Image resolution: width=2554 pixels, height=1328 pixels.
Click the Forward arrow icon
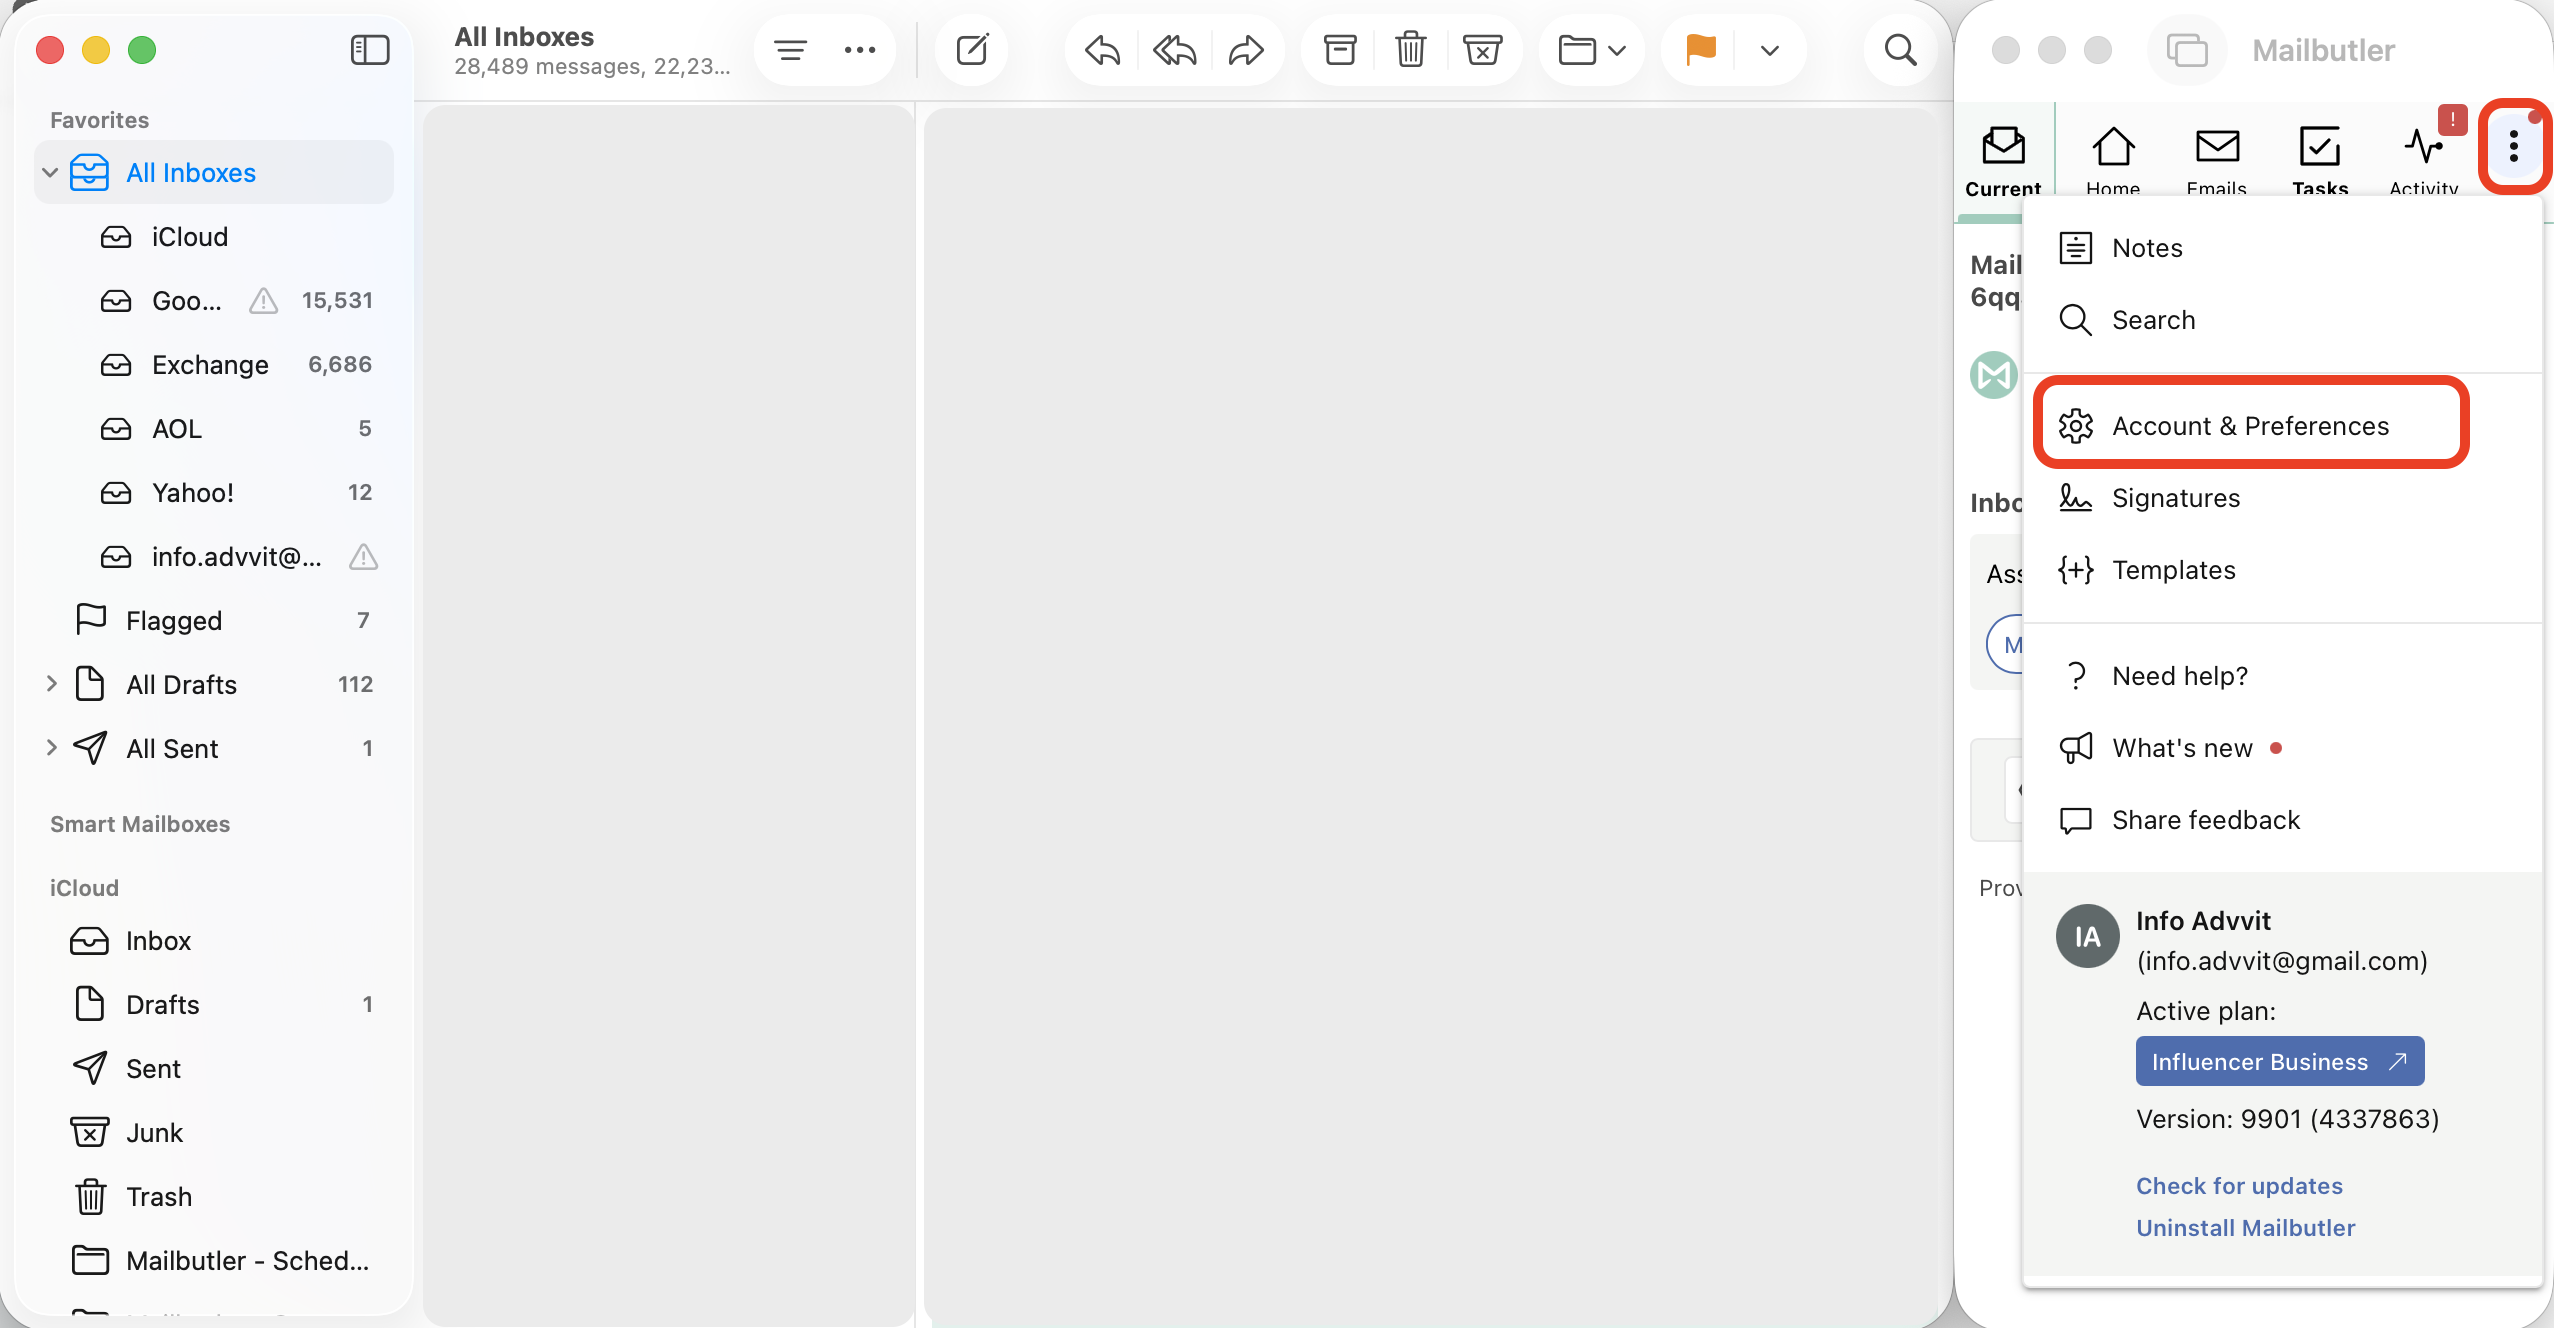[1246, 50]
